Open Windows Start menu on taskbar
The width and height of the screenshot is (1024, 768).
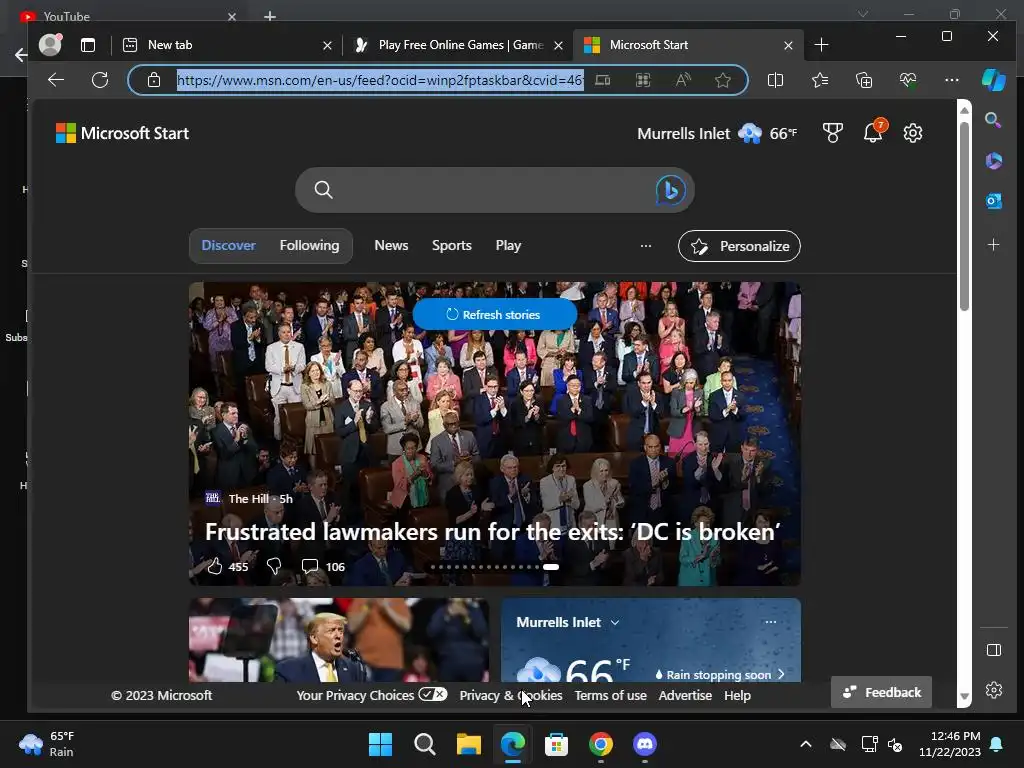click(380, 744)
